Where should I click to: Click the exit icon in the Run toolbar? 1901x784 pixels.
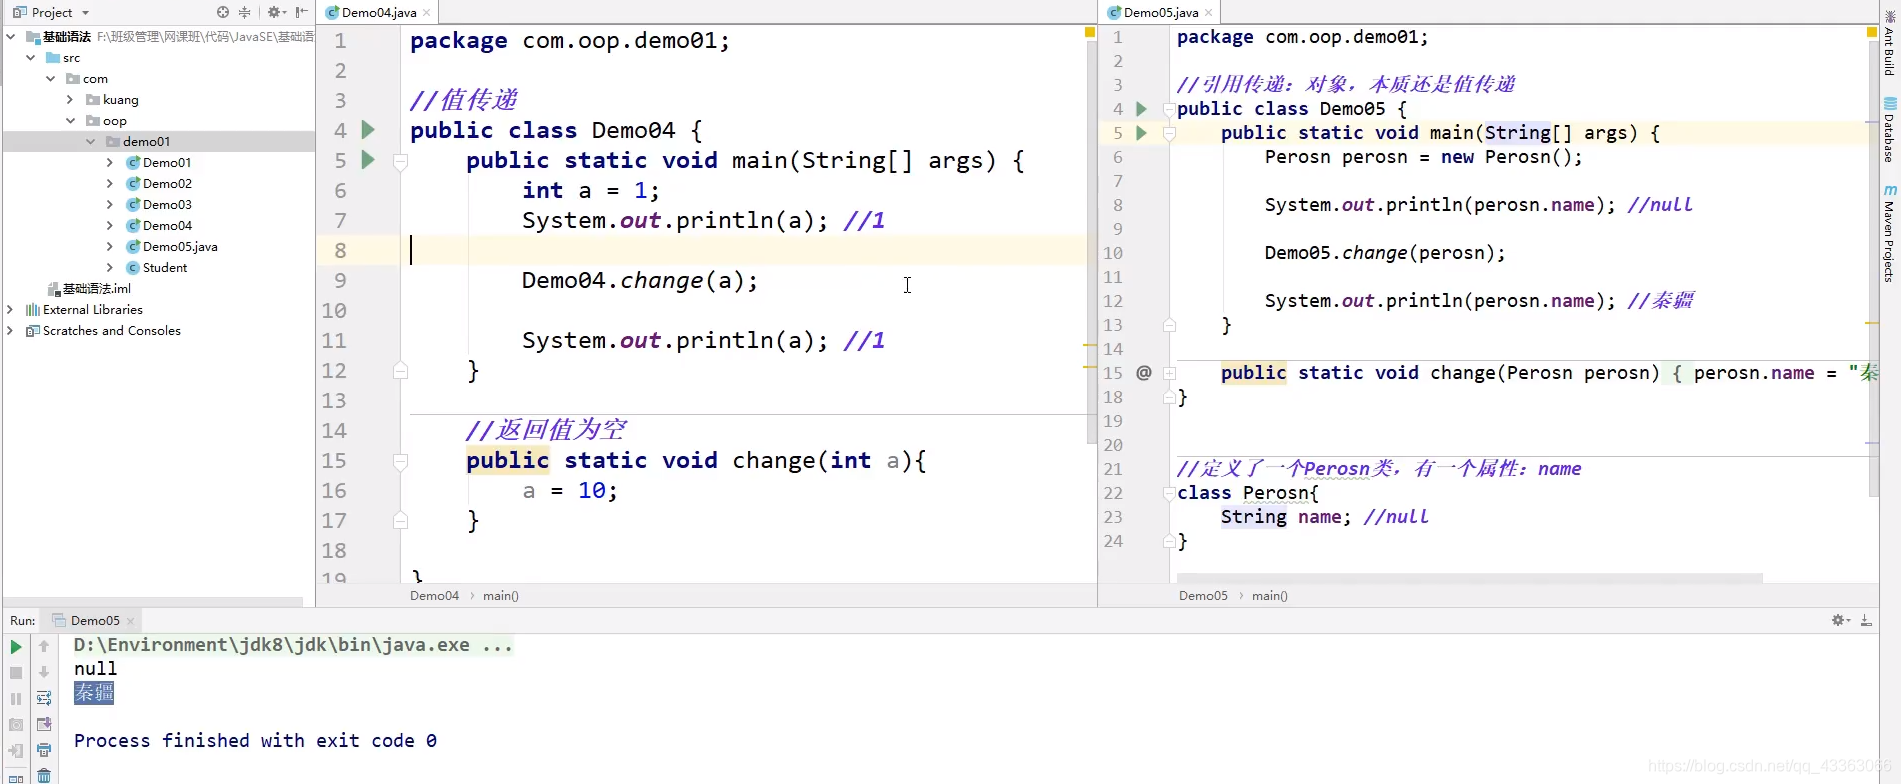click(16, 751)
